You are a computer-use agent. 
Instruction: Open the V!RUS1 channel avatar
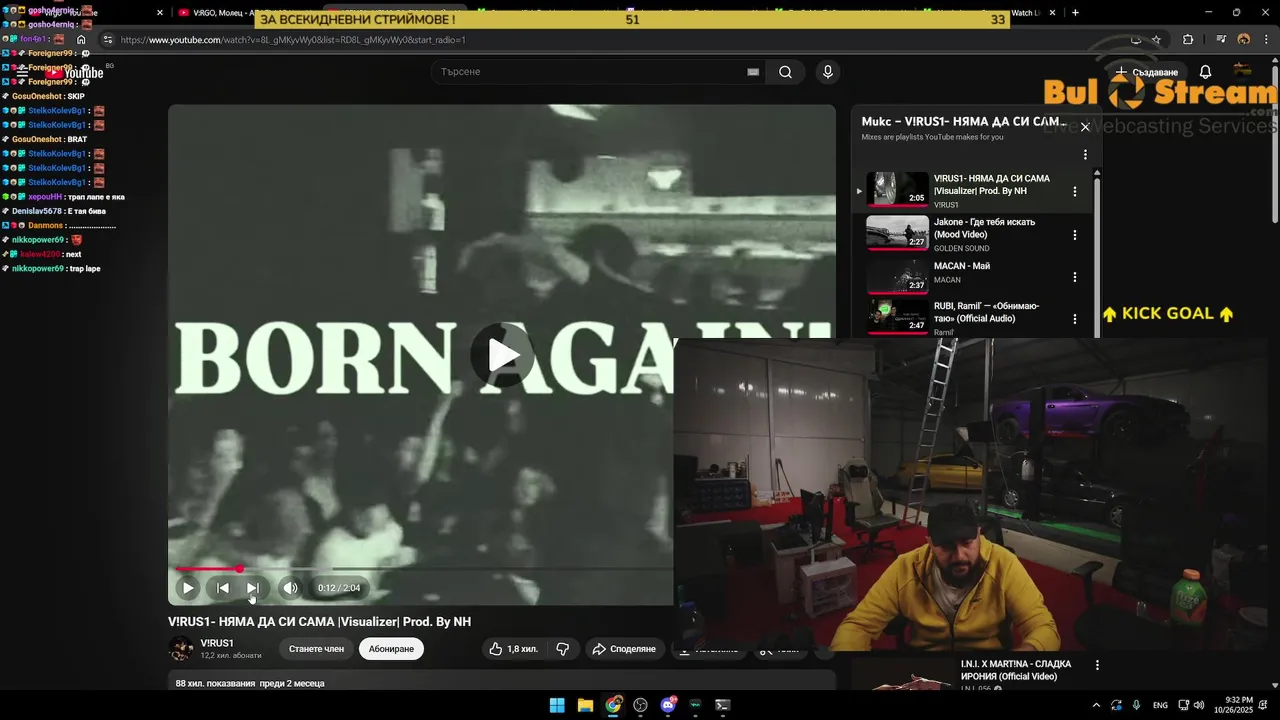tap(181, 649)
